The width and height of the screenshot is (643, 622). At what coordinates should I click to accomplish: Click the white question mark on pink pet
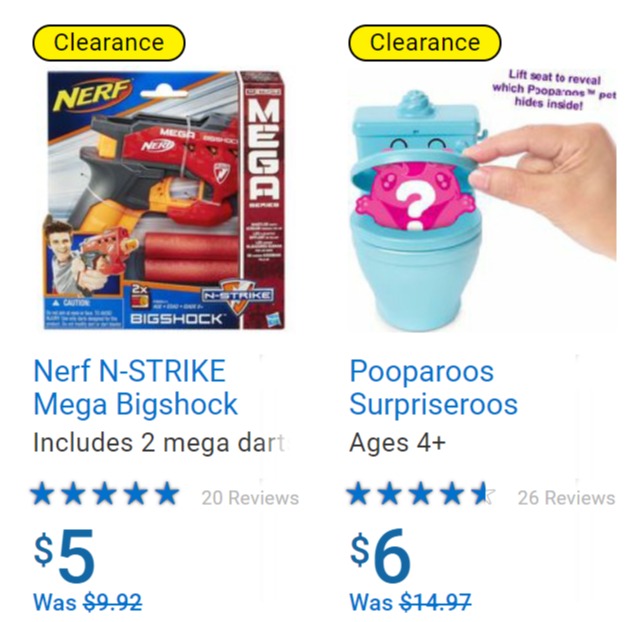(x=414, y=204)
